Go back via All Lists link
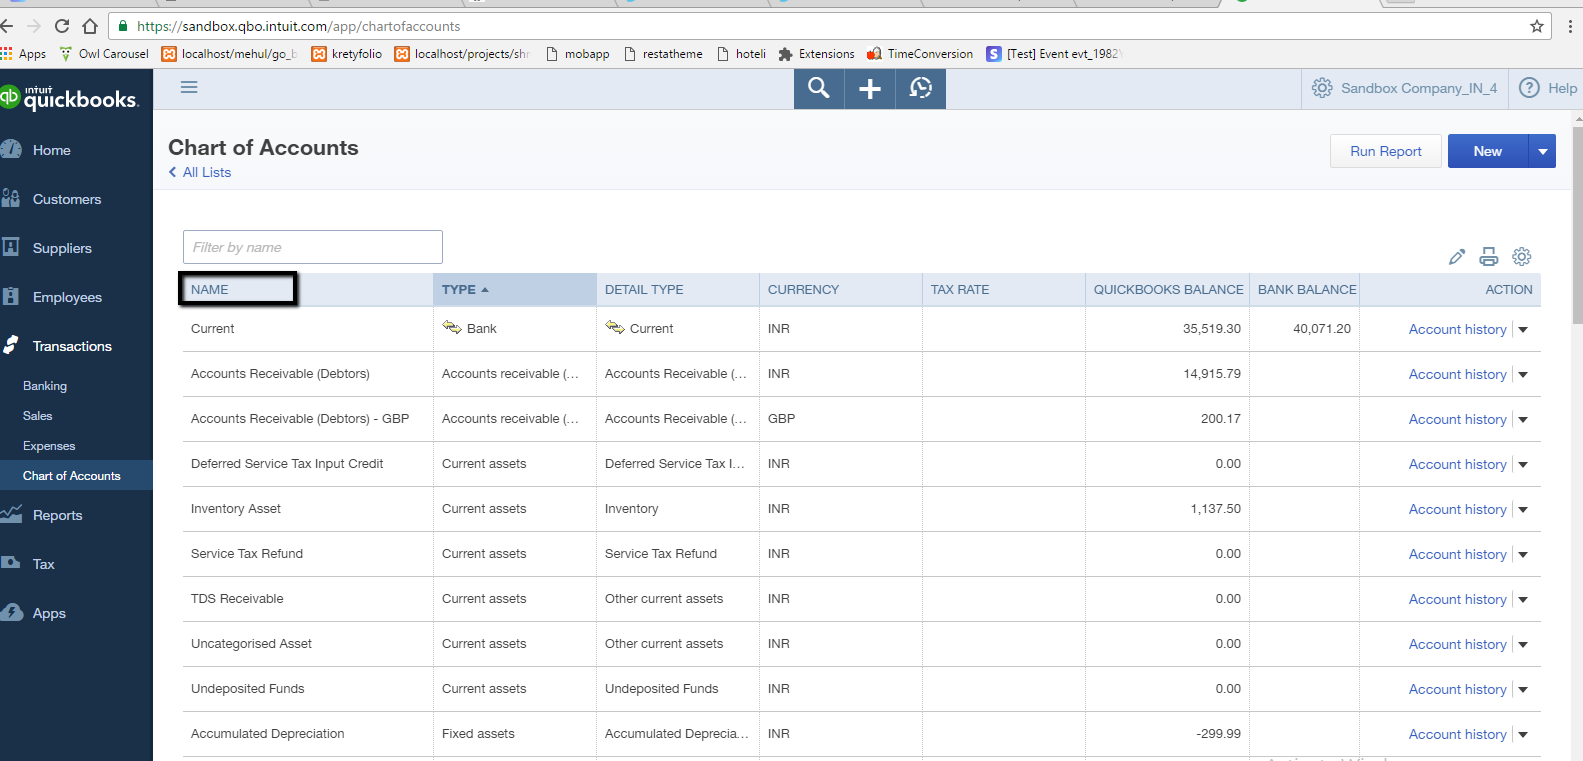Viewport: 1583px width, 761px height. click(x=206, y=173)
